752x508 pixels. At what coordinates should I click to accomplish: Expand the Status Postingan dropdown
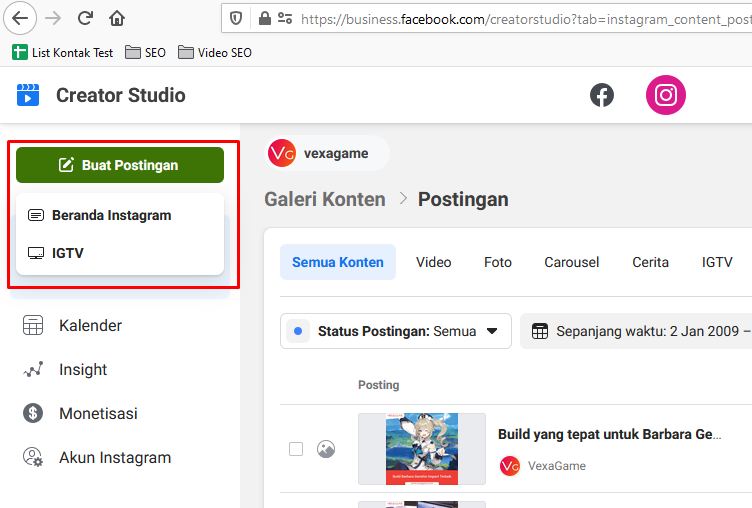[396, 331]
